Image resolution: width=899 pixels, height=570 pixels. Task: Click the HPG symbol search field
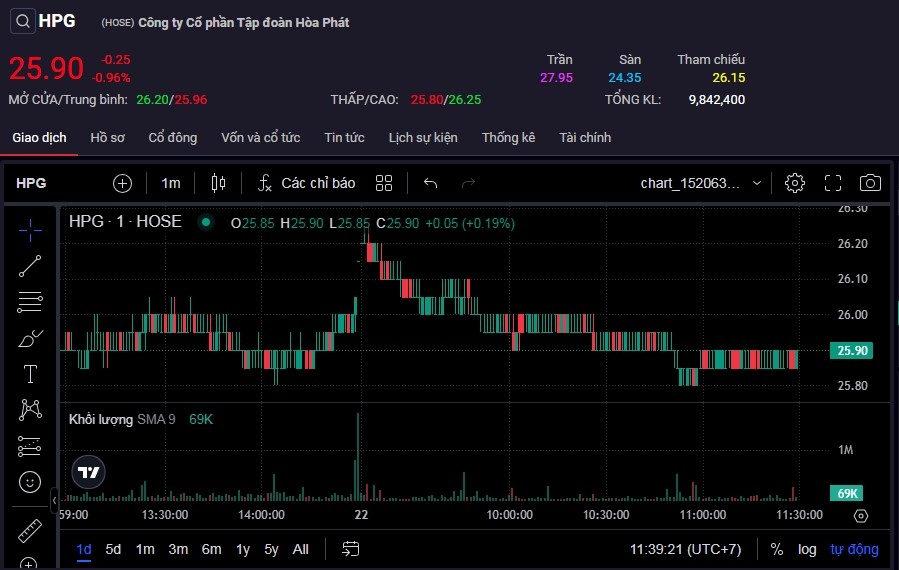pyautogui.click(x=31, y=183)
